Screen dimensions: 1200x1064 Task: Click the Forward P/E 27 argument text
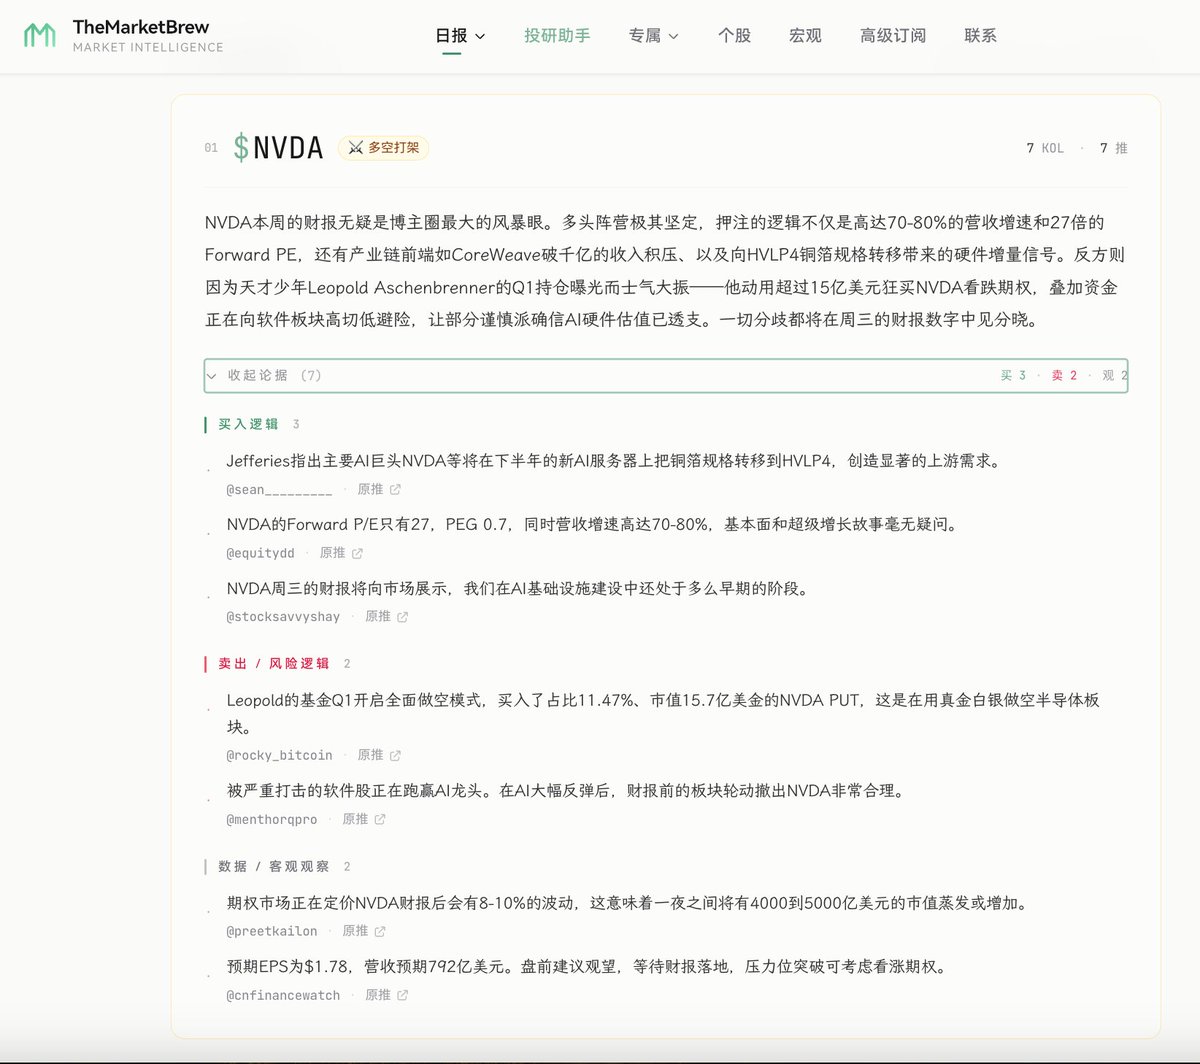592,524
